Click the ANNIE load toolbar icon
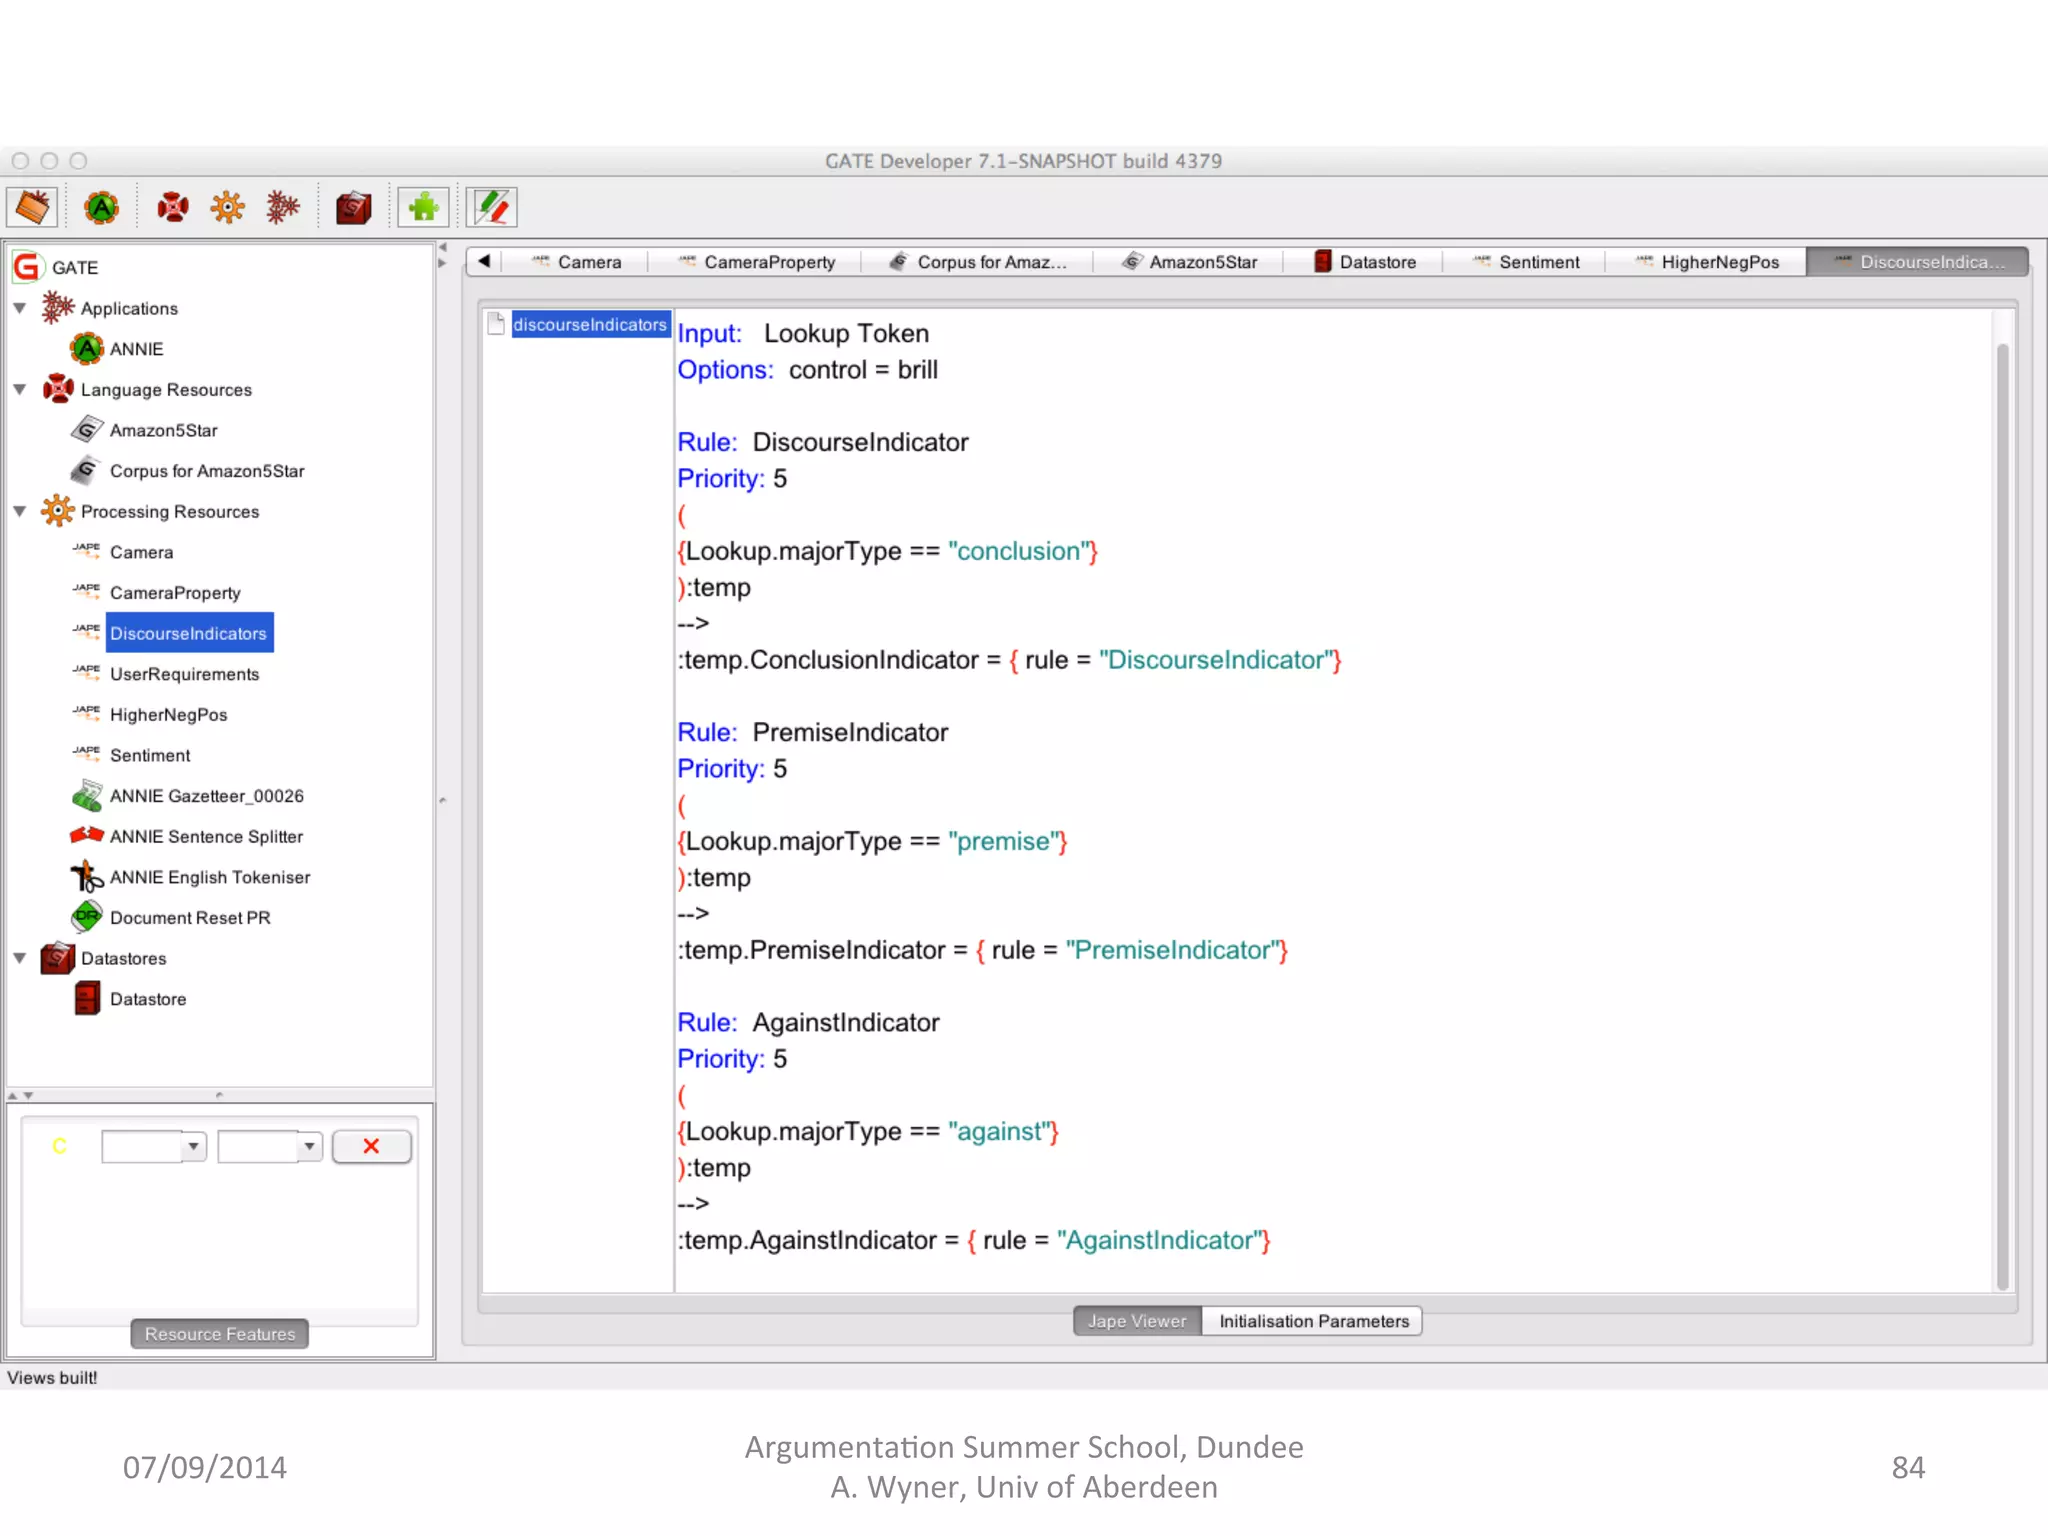2048x1536 pixels. click(101, 208)
